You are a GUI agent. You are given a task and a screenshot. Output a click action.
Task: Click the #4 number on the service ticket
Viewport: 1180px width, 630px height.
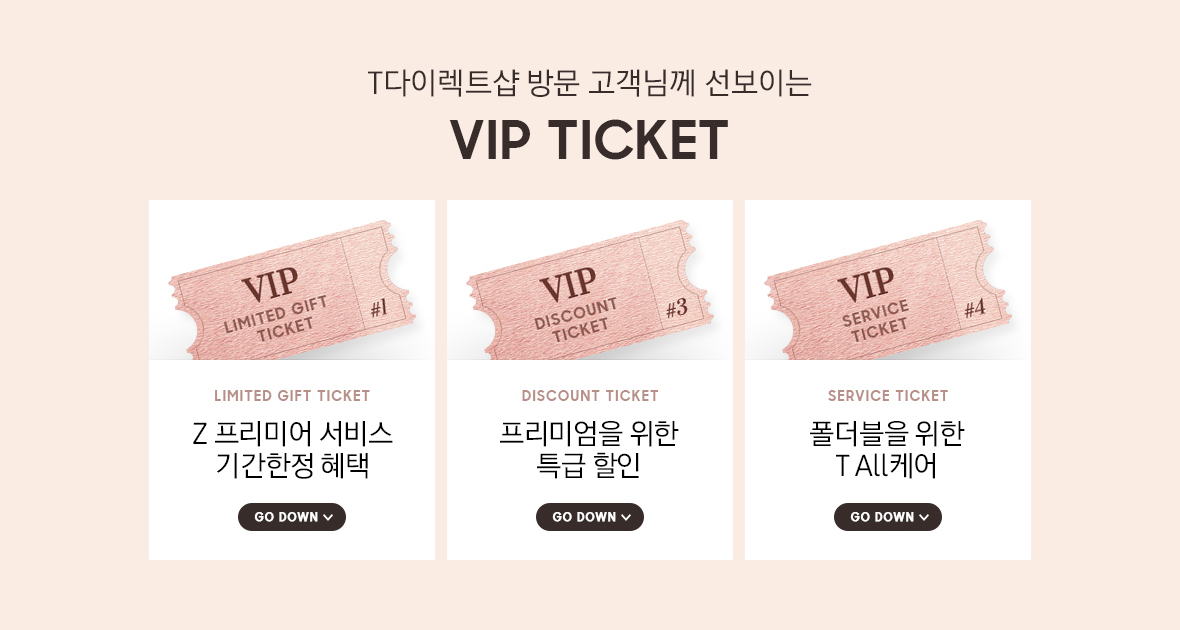click(975, 308)
